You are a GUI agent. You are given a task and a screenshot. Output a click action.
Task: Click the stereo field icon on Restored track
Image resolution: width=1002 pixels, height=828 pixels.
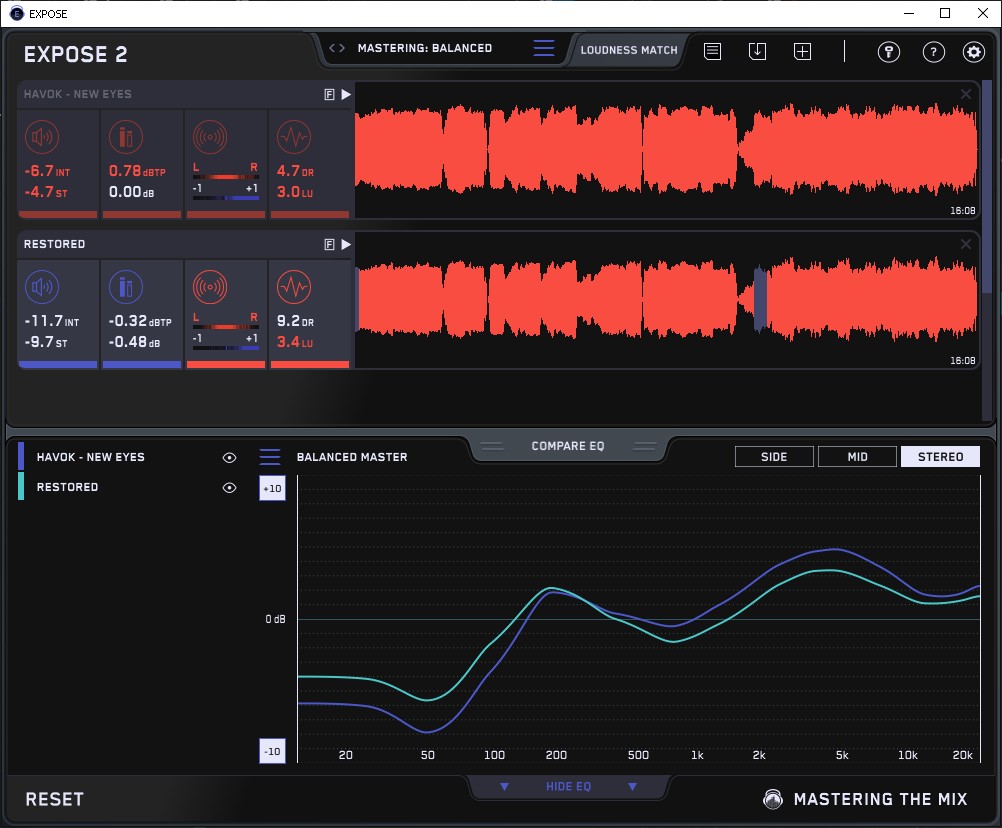click(210, 288)
